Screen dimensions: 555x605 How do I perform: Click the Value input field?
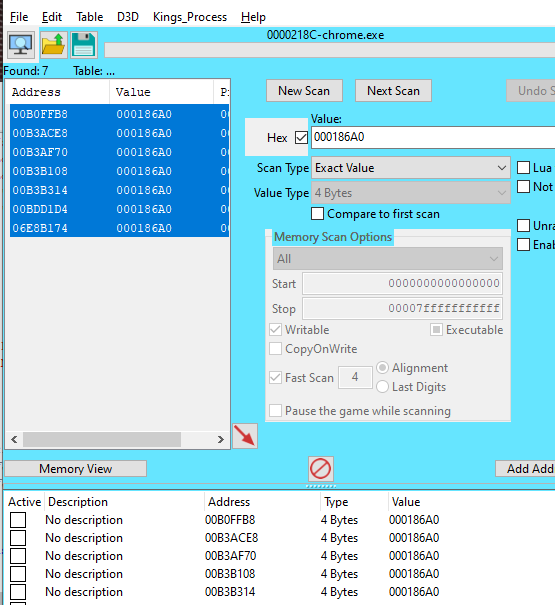(433, 137)
